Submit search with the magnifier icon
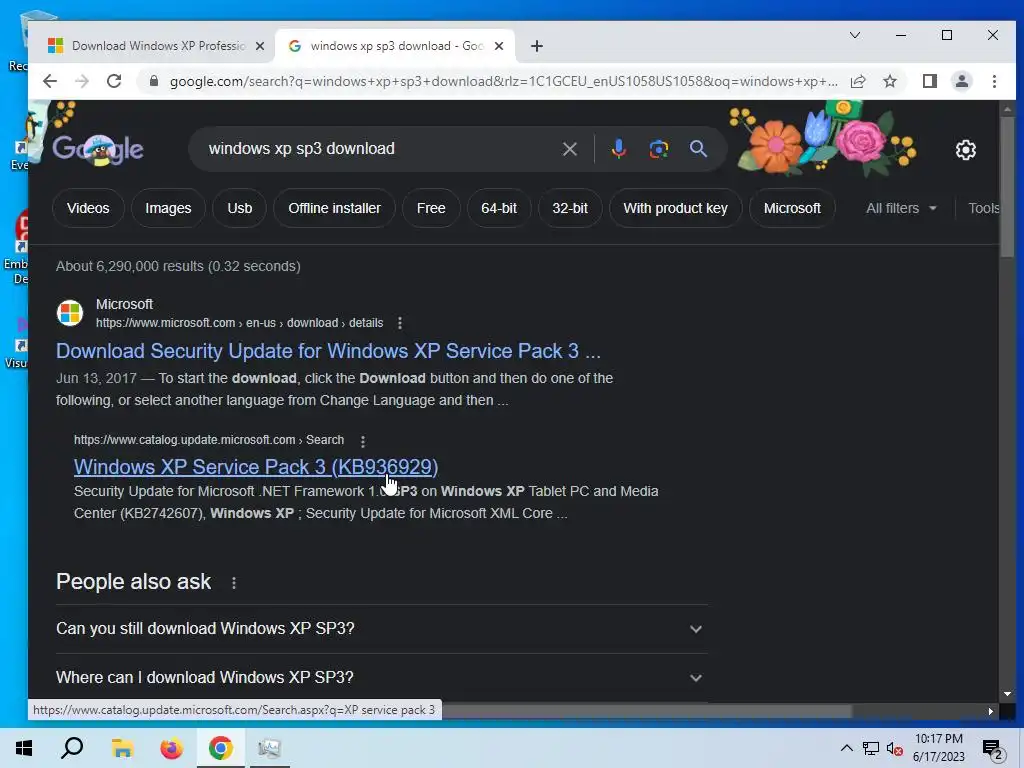 point(698,149)
